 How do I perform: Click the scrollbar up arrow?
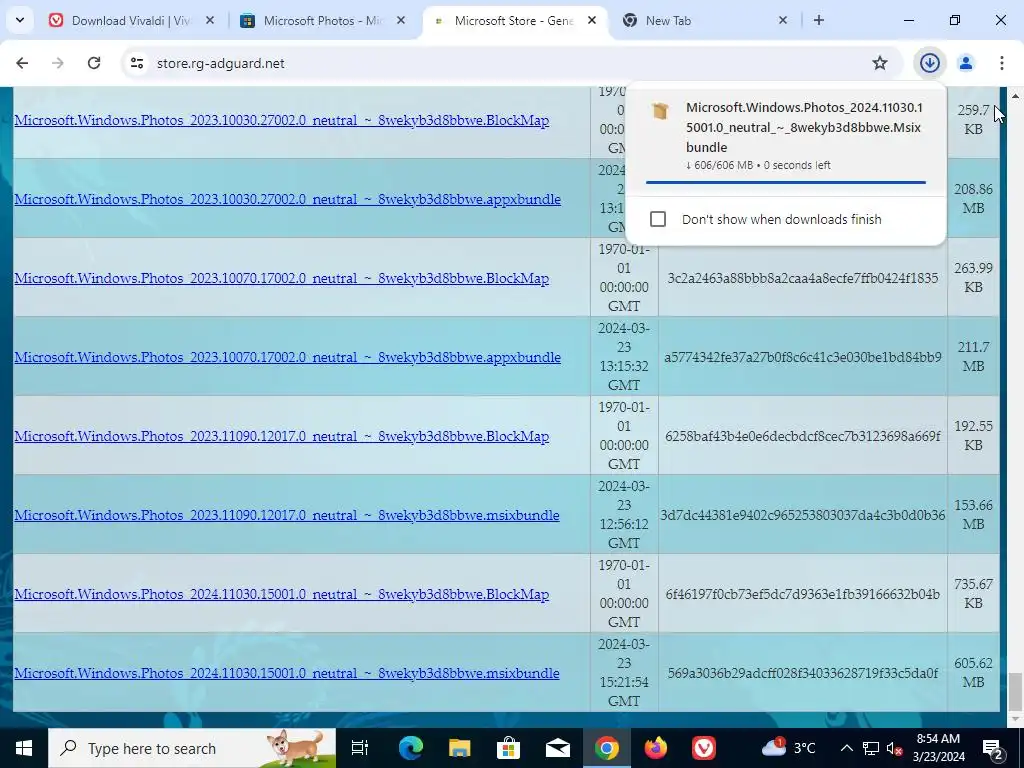pos(1015,95)
